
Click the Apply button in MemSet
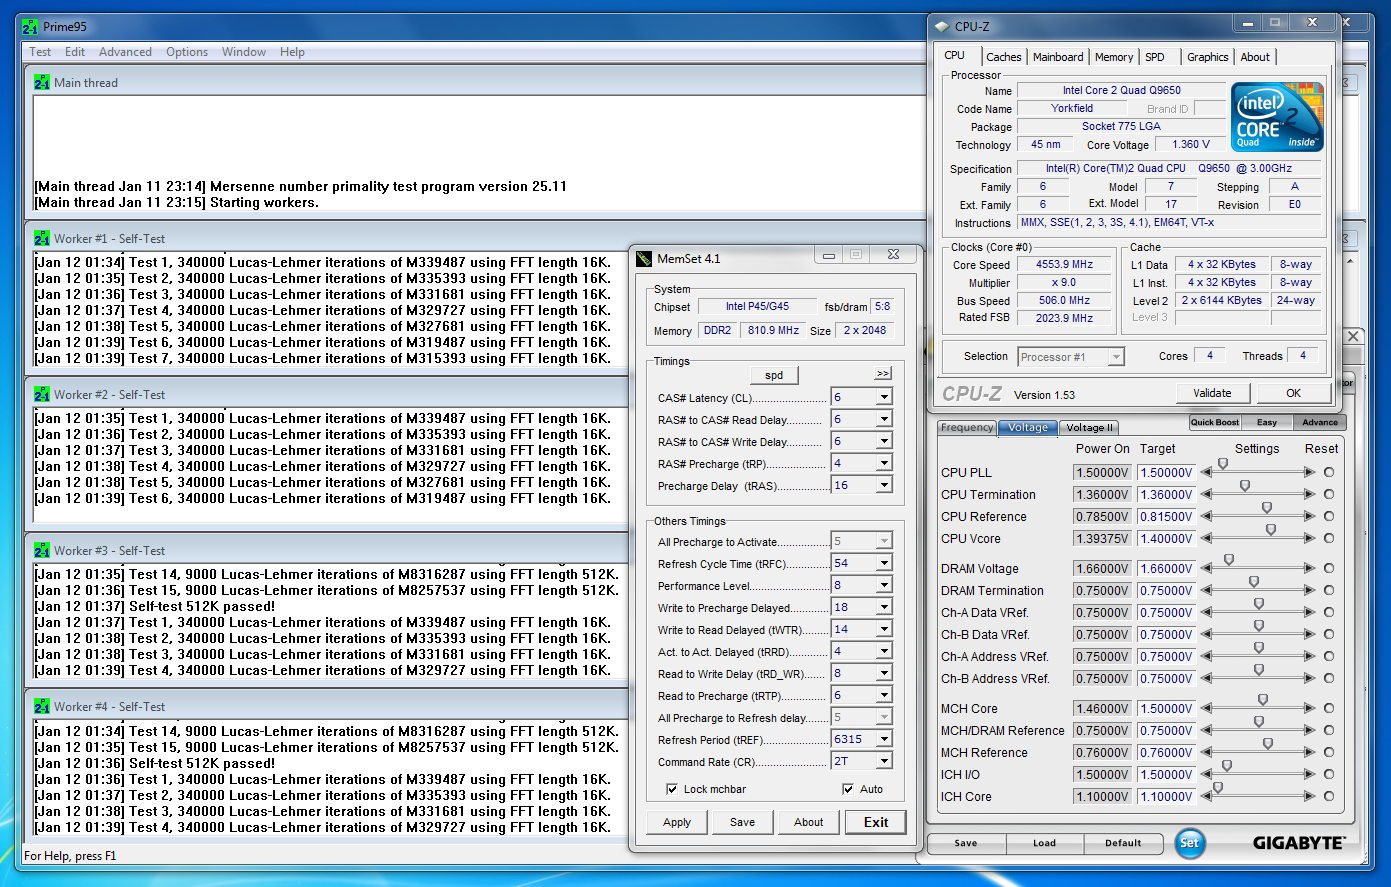point(677,822)
